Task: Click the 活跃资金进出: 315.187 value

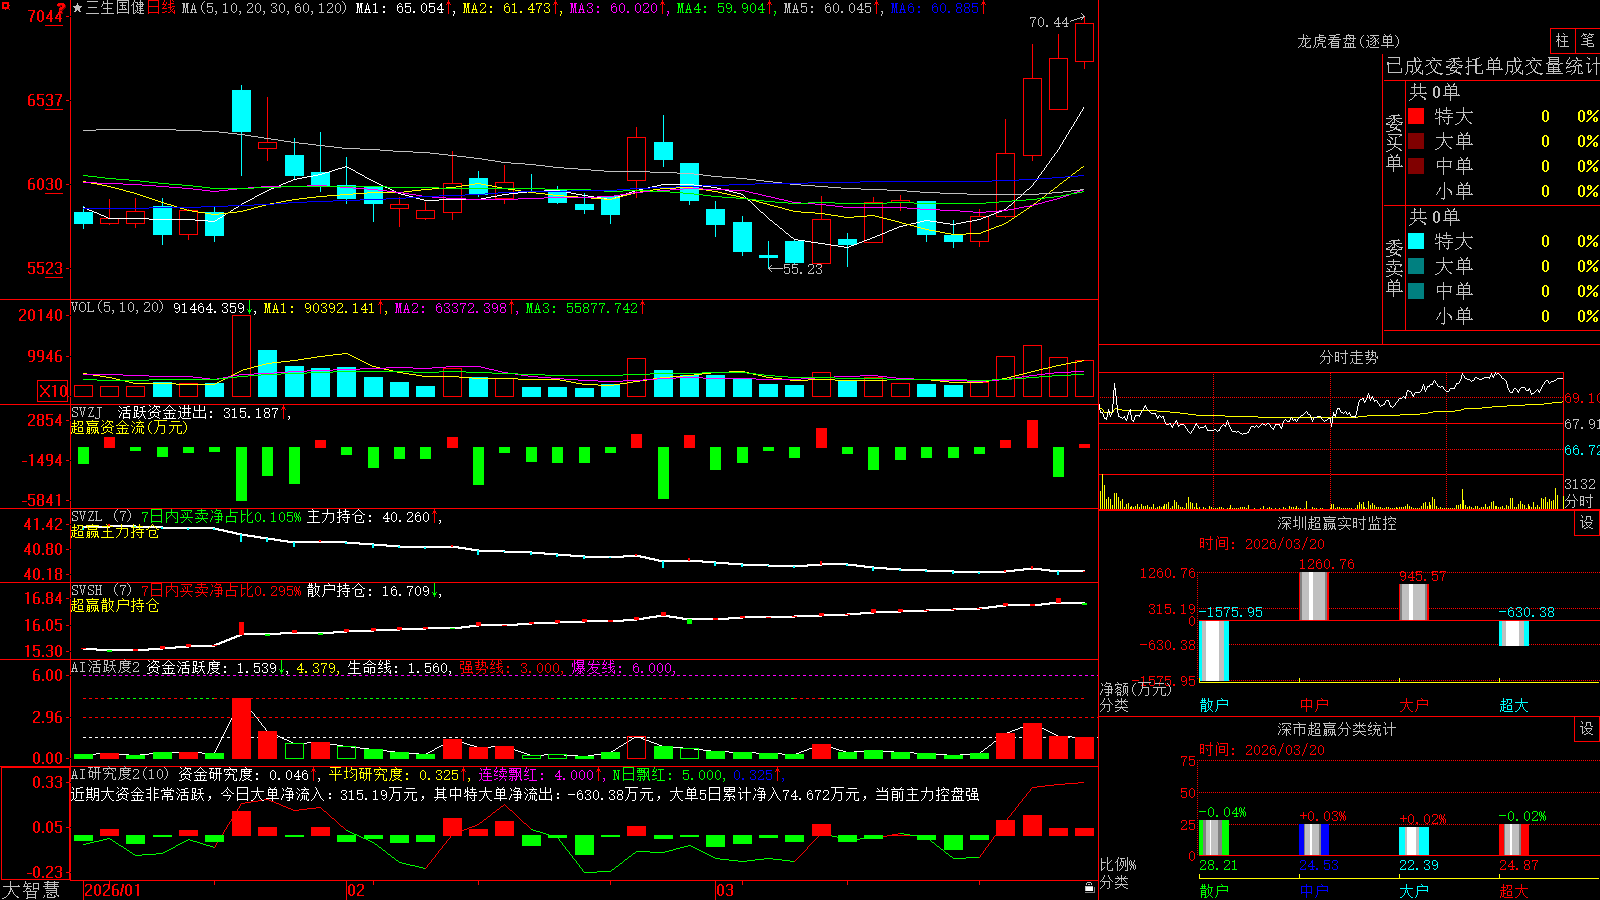Action: click(x=198, y=413)
